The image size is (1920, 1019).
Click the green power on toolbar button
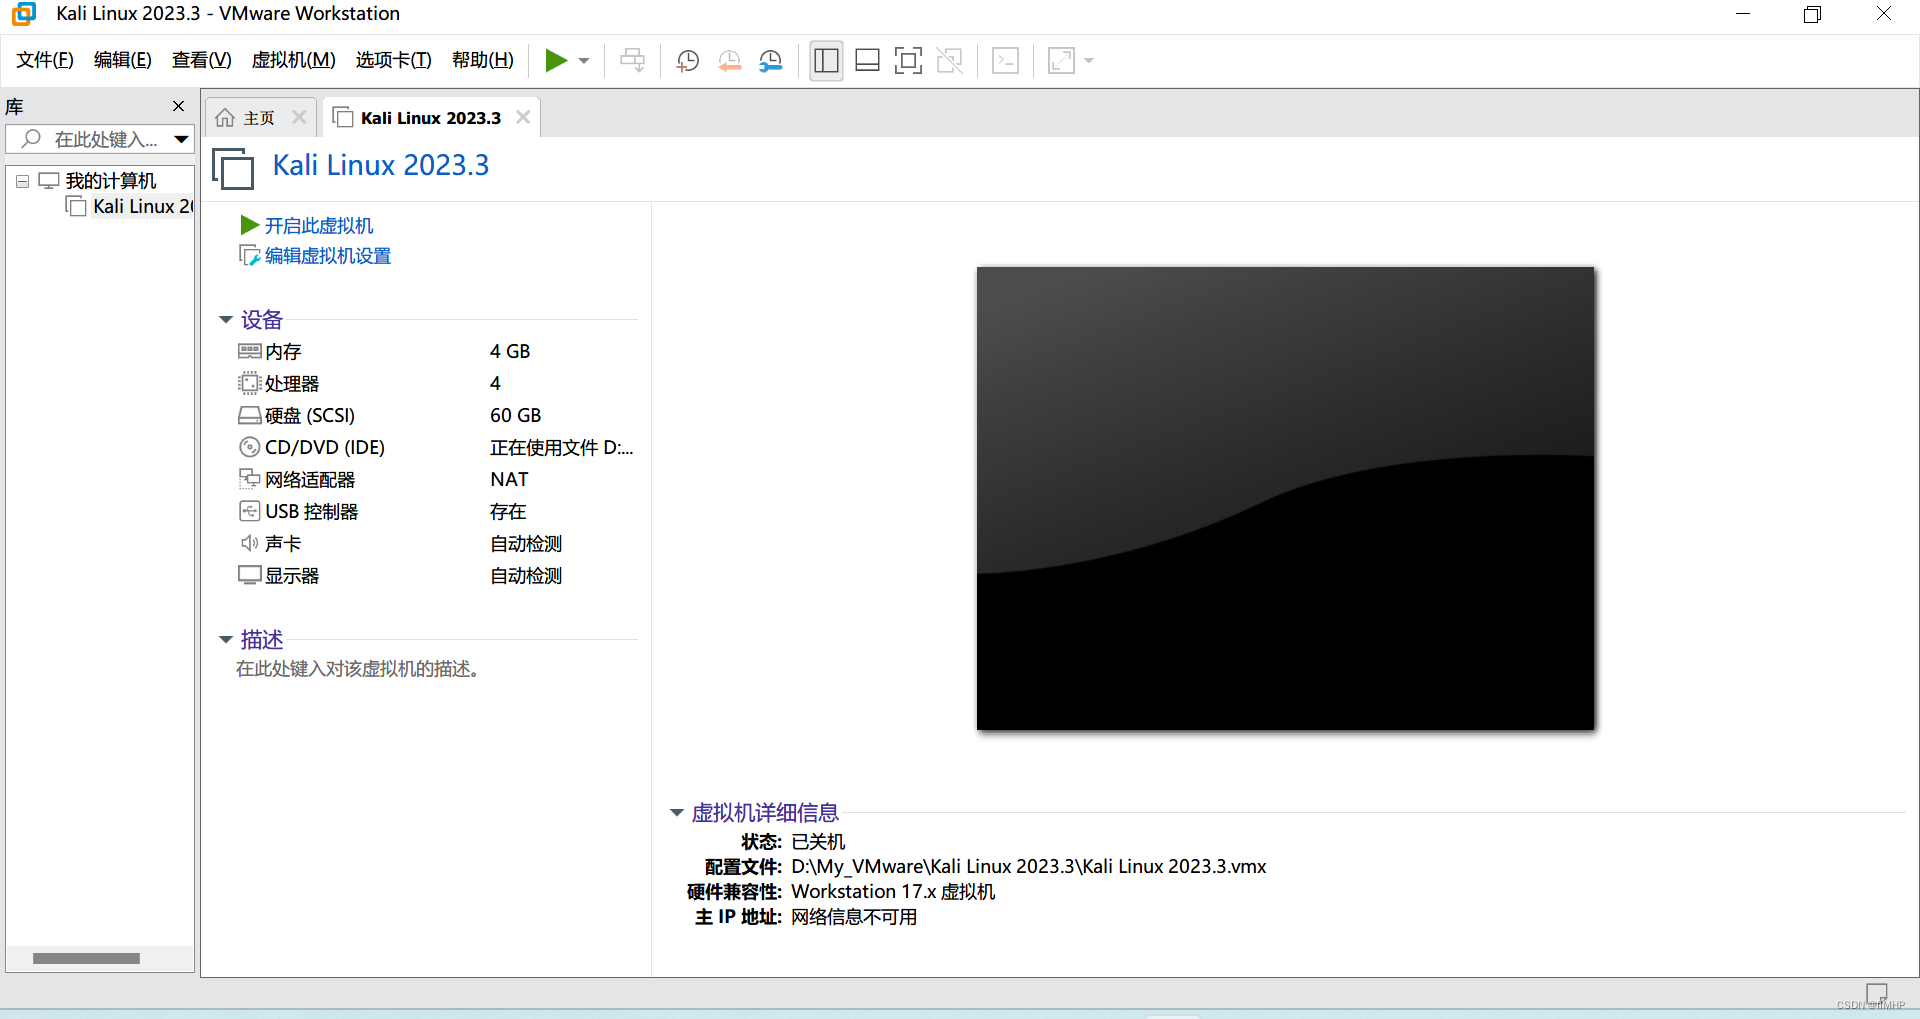pyautogui.click(x=555, y=61)
